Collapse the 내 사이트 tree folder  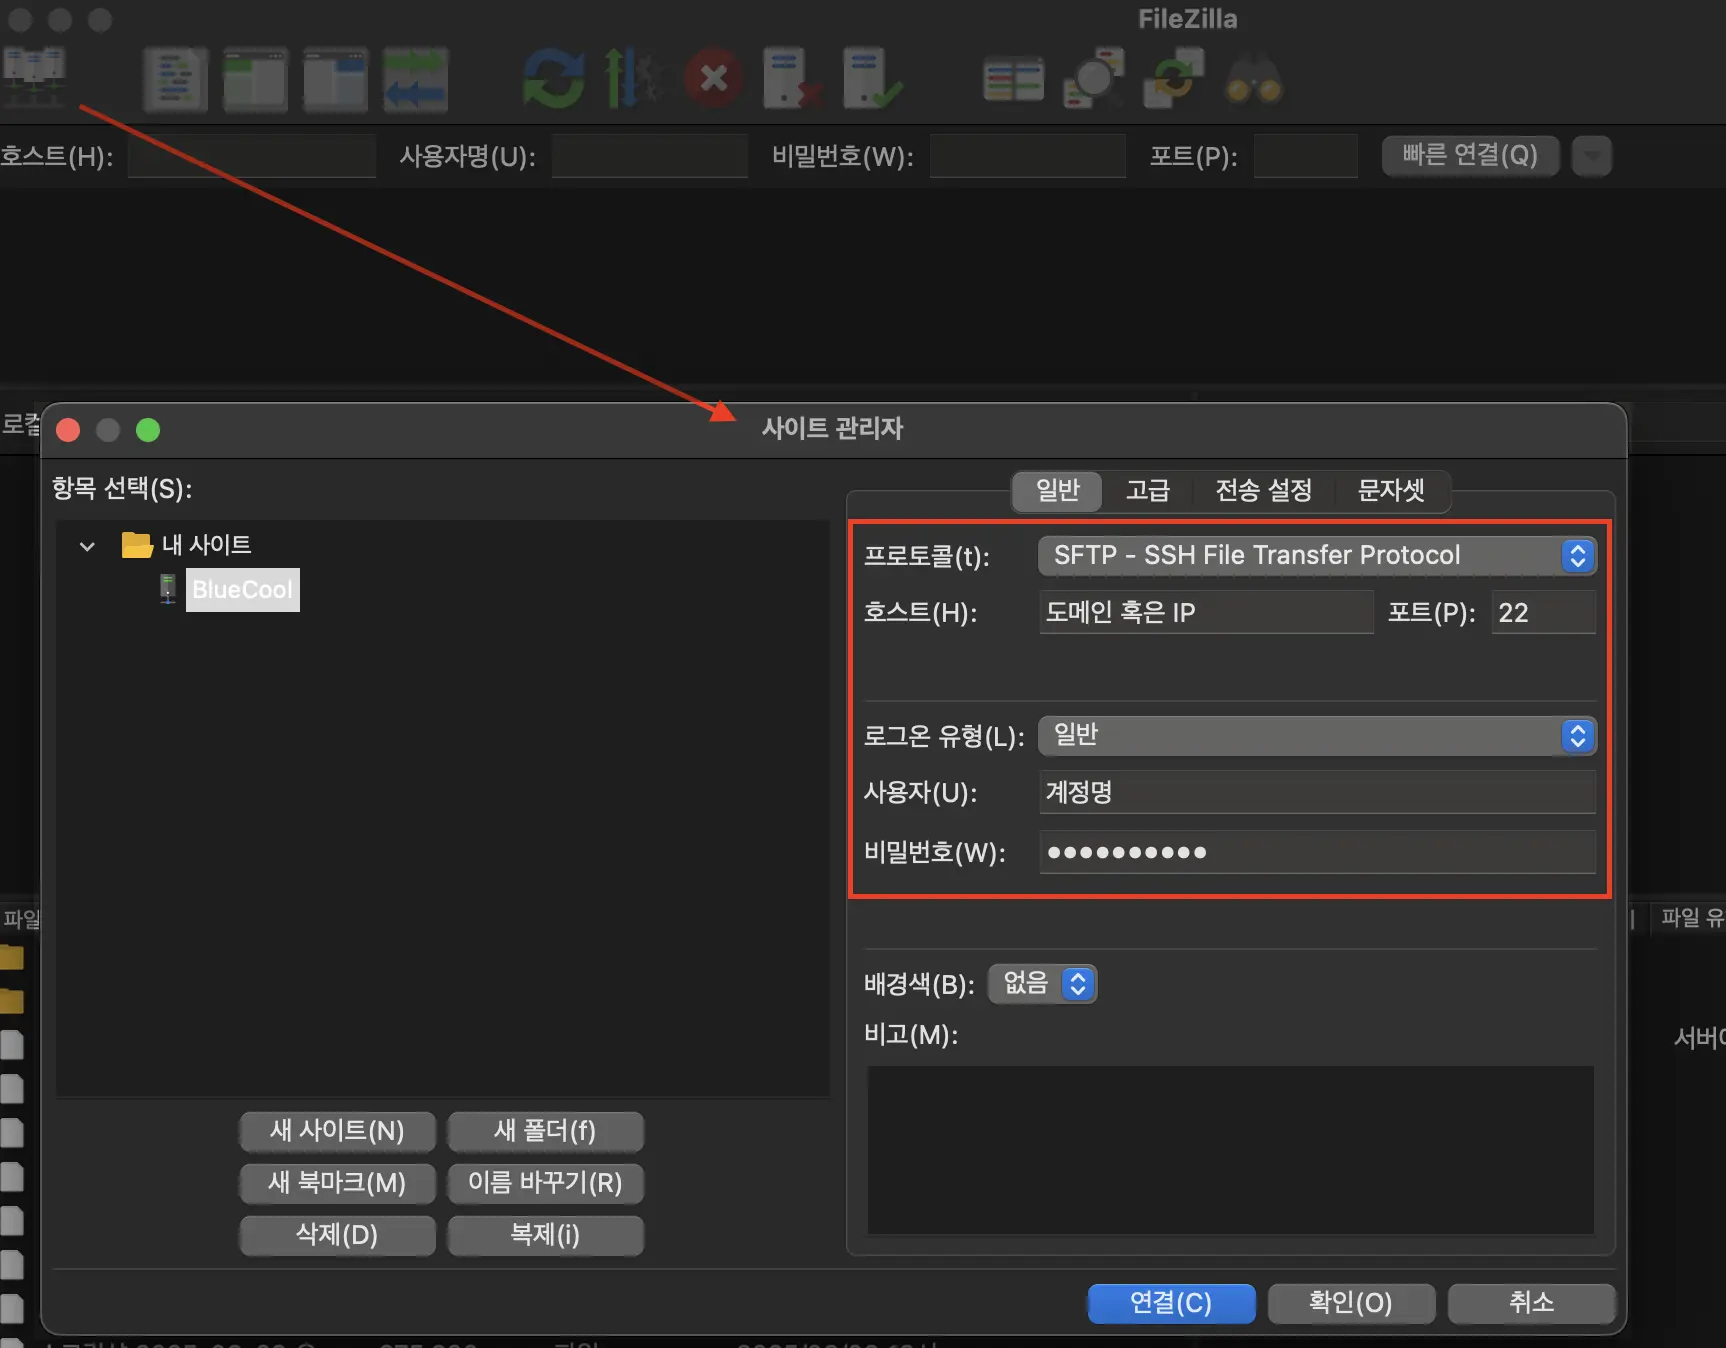coord(86,546)
